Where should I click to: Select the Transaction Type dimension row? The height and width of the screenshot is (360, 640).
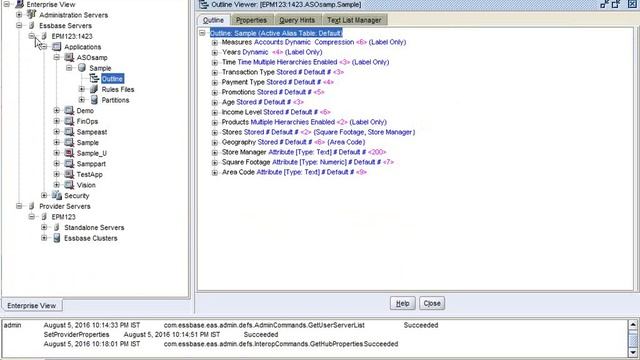point(283,72)
